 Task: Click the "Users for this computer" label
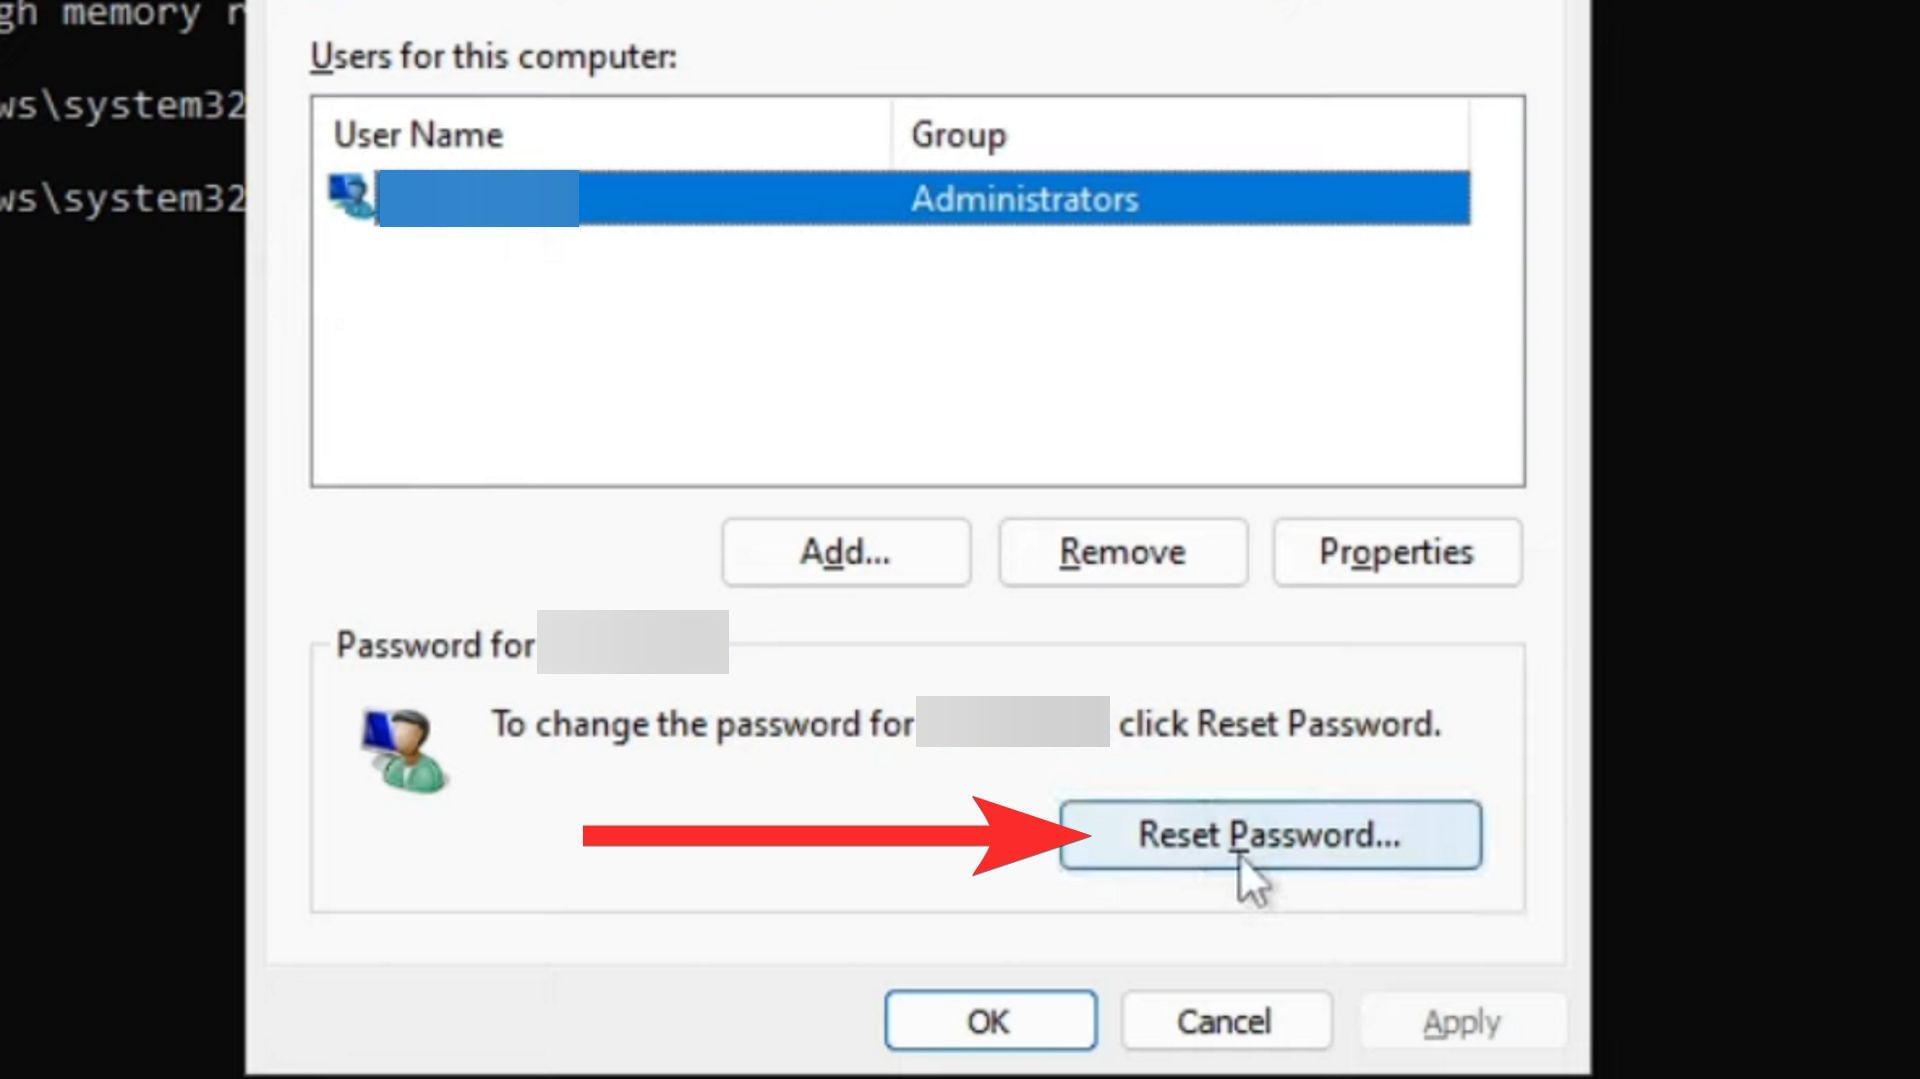[493, 57]
